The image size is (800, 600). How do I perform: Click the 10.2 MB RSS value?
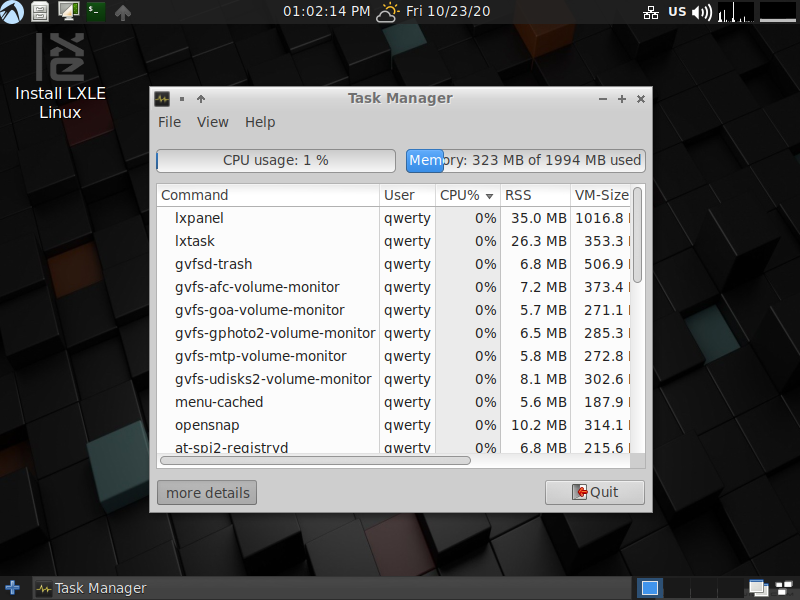(539, 425)
